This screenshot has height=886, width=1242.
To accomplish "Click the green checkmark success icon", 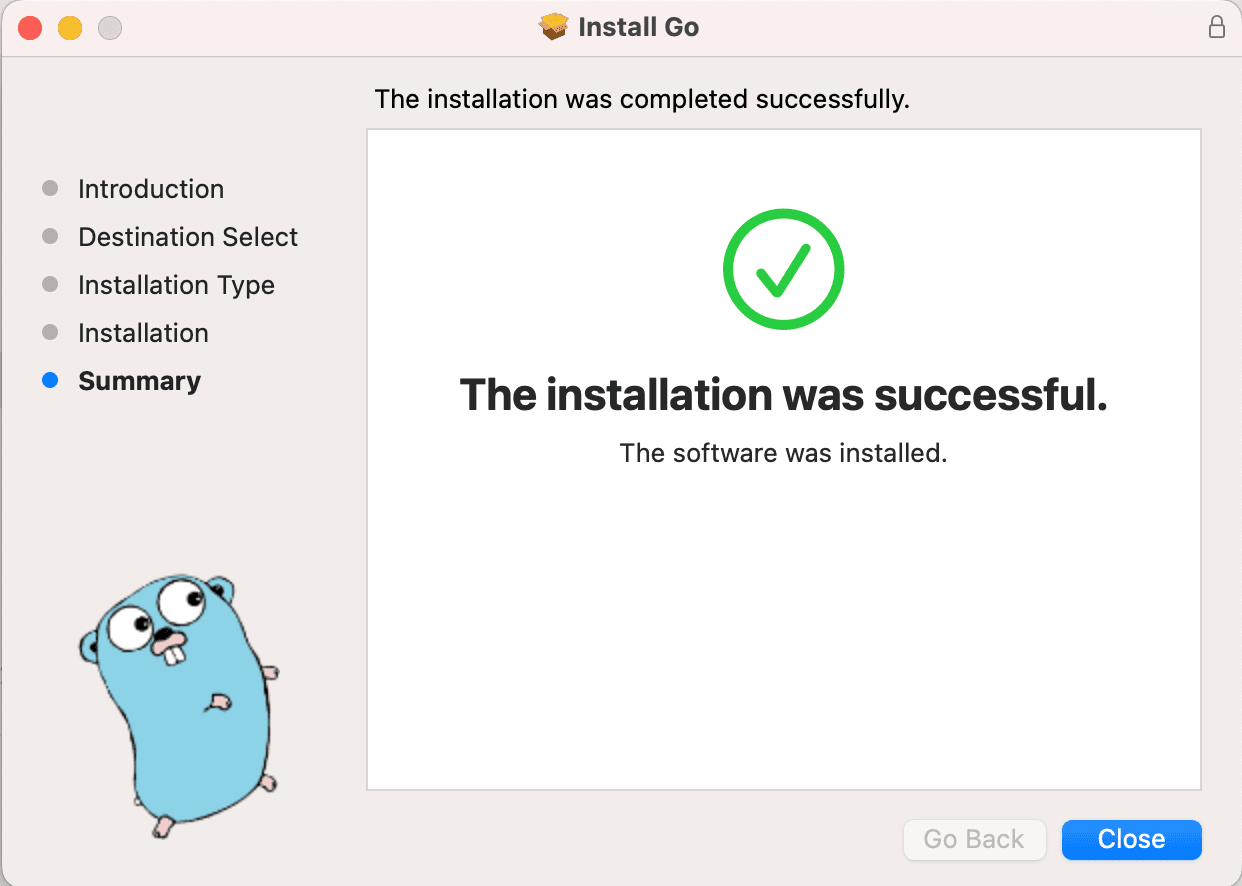I will click(783, 268).
